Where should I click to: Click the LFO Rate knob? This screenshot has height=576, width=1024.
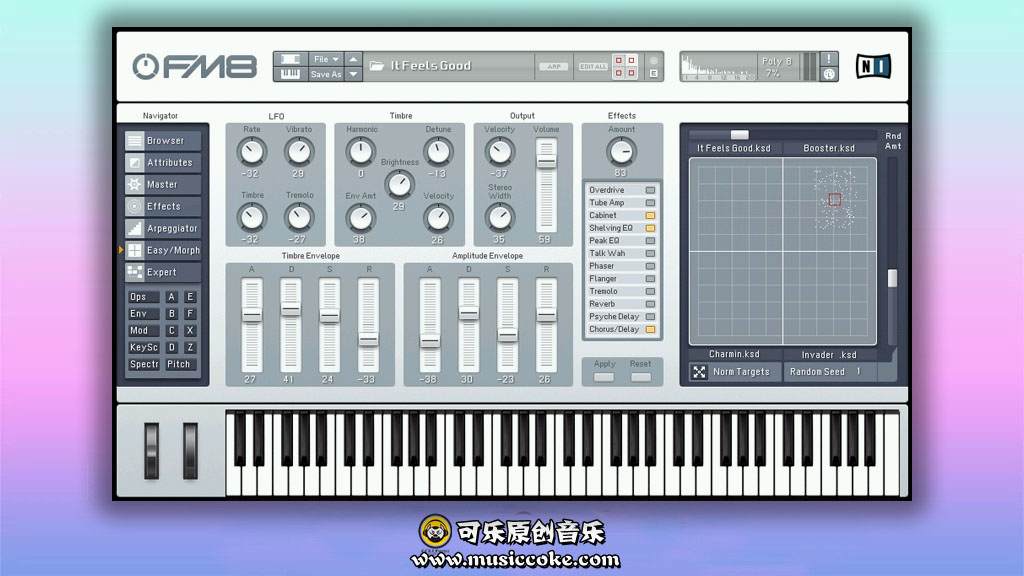coord(251,152)
